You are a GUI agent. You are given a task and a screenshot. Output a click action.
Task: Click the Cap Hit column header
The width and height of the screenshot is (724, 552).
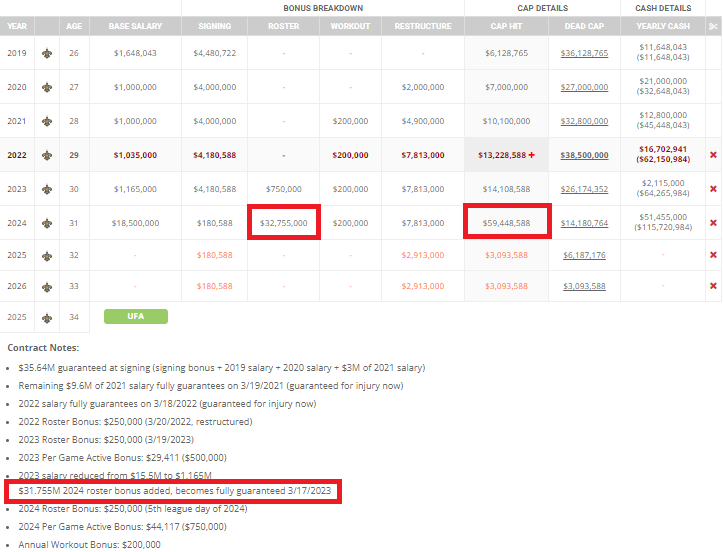506,26
